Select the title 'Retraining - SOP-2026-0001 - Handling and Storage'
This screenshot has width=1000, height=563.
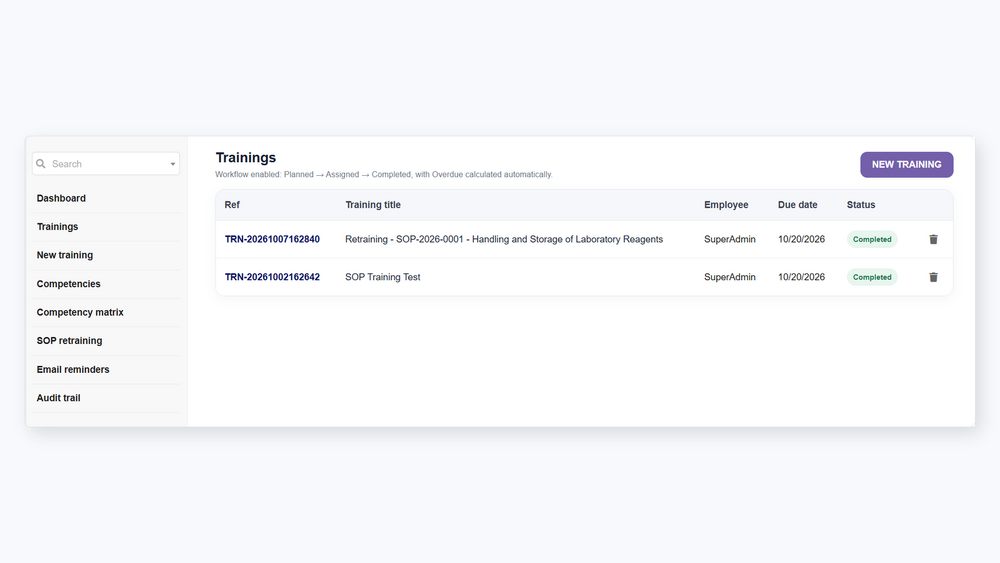click(x=504, y=239)
